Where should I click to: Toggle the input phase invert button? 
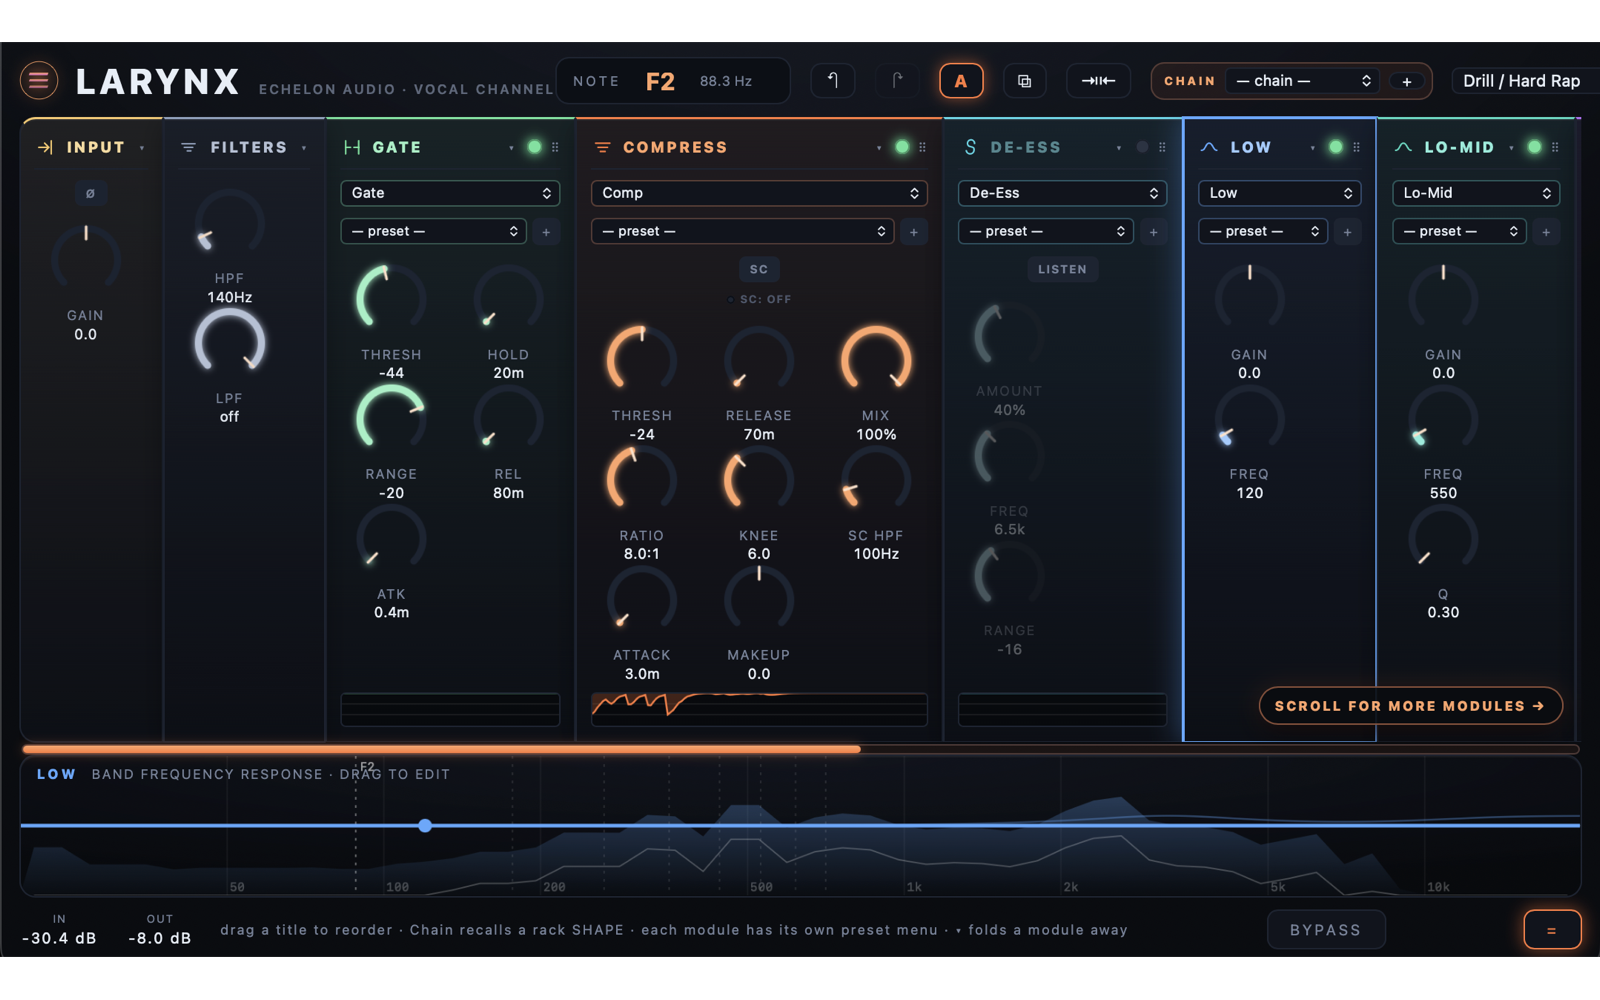(x=90, y=194)
